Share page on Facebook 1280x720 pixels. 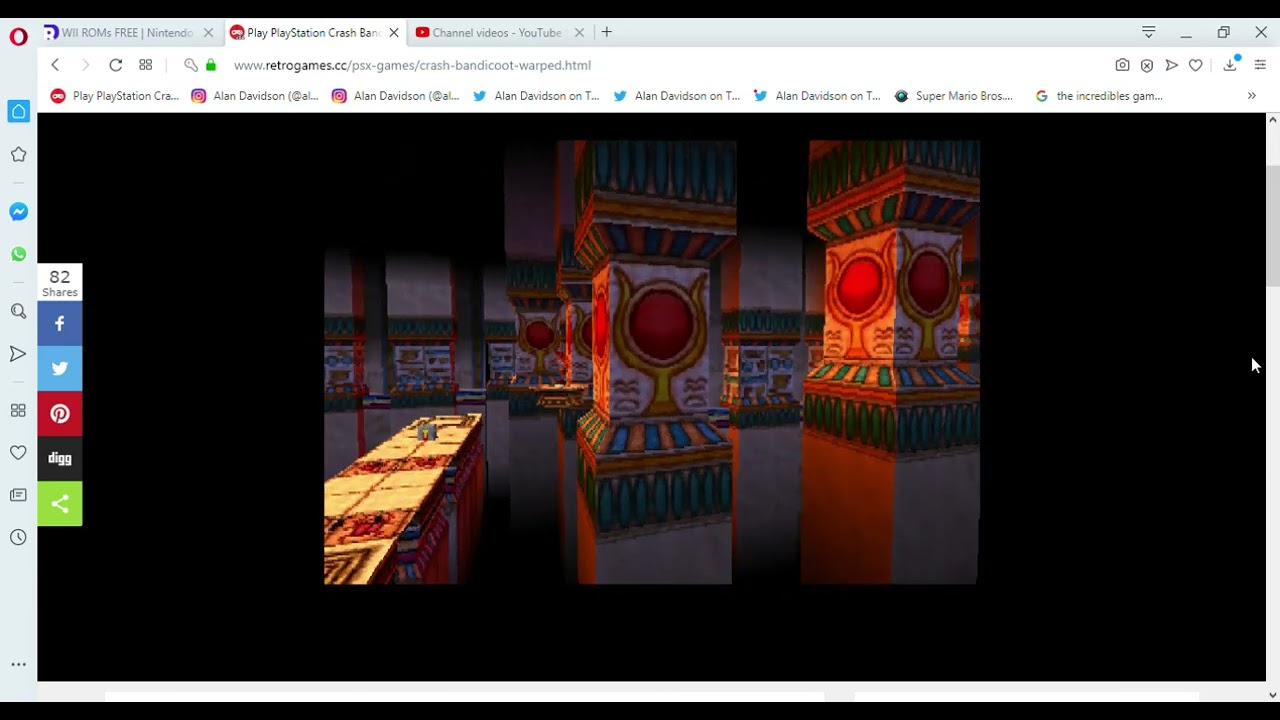(60, 323)
